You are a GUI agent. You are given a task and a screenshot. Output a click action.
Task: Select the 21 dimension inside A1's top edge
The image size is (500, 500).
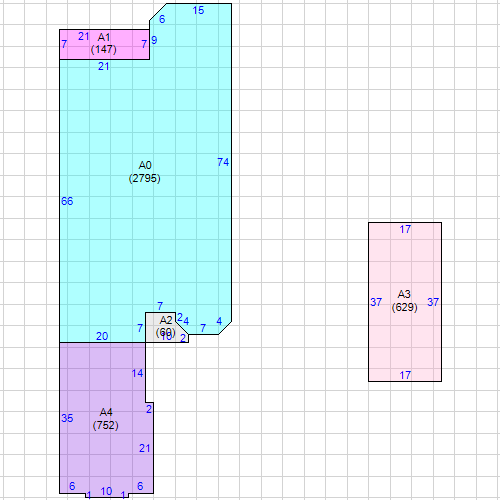pyautogui.click(x=84, y=36)
